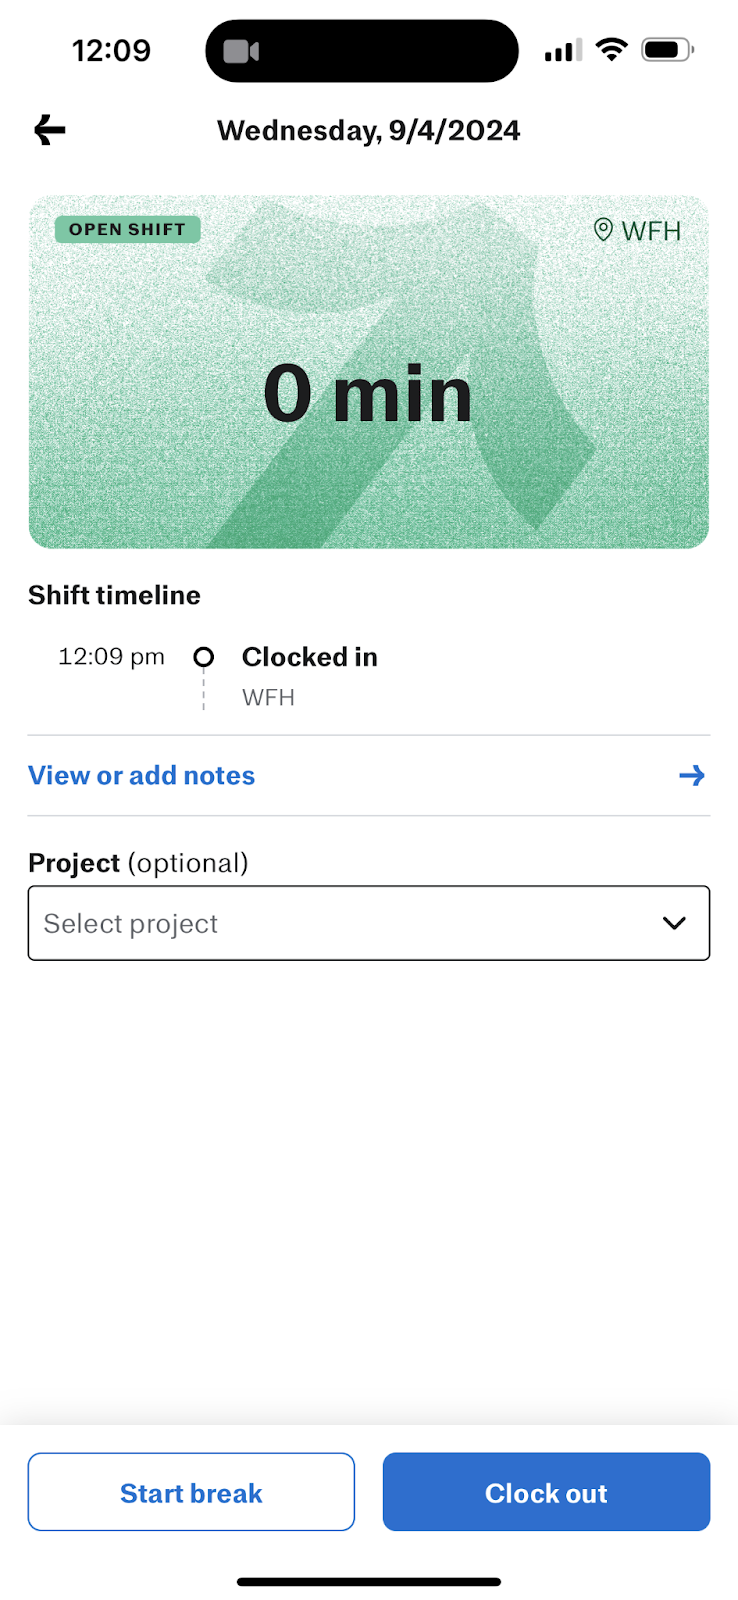Tap the camera recording indicator icon
Screen dimensions: 738x1600
pyautogui.click(x=241, y=51)
